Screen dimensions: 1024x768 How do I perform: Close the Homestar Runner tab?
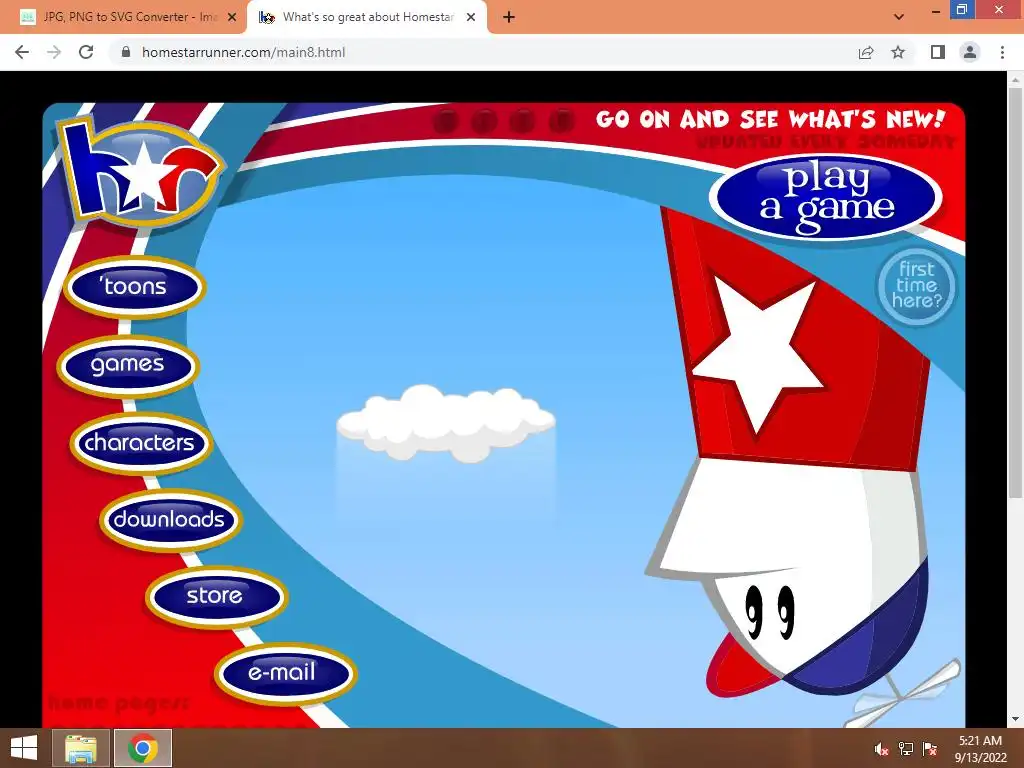471,18
